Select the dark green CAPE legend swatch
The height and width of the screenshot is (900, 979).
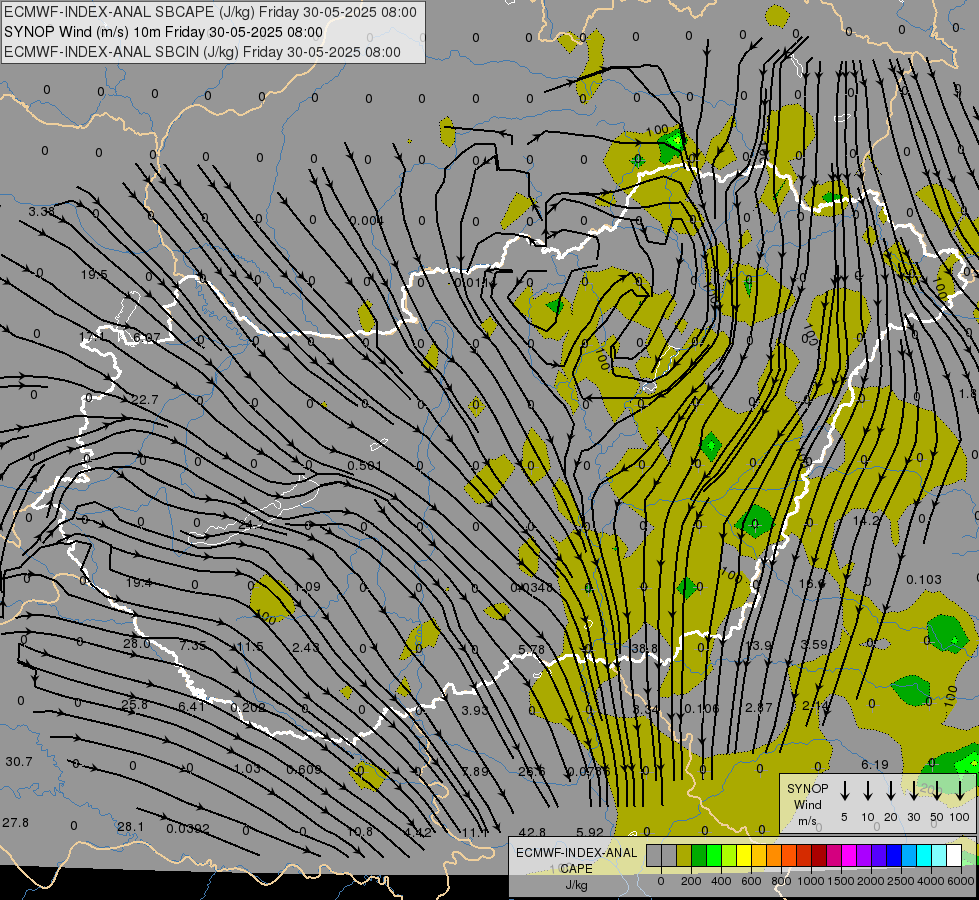coord(699,856)
